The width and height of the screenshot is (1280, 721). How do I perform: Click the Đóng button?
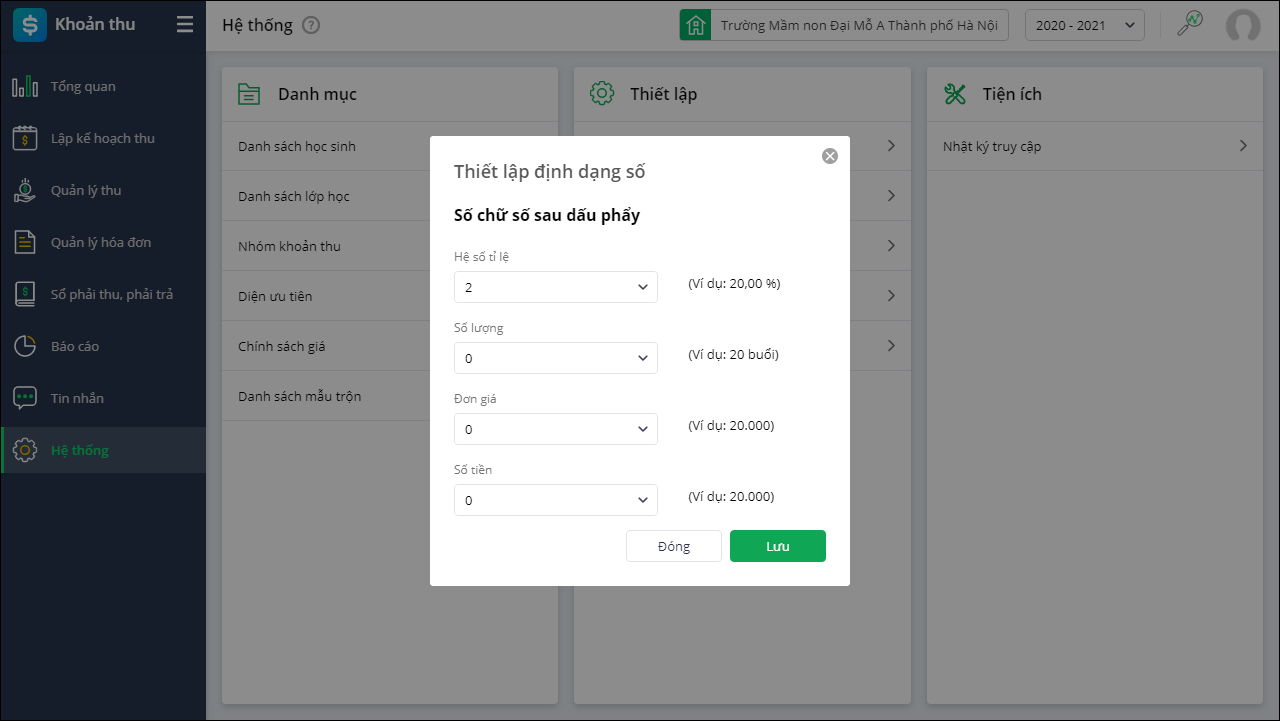[673, 546]
